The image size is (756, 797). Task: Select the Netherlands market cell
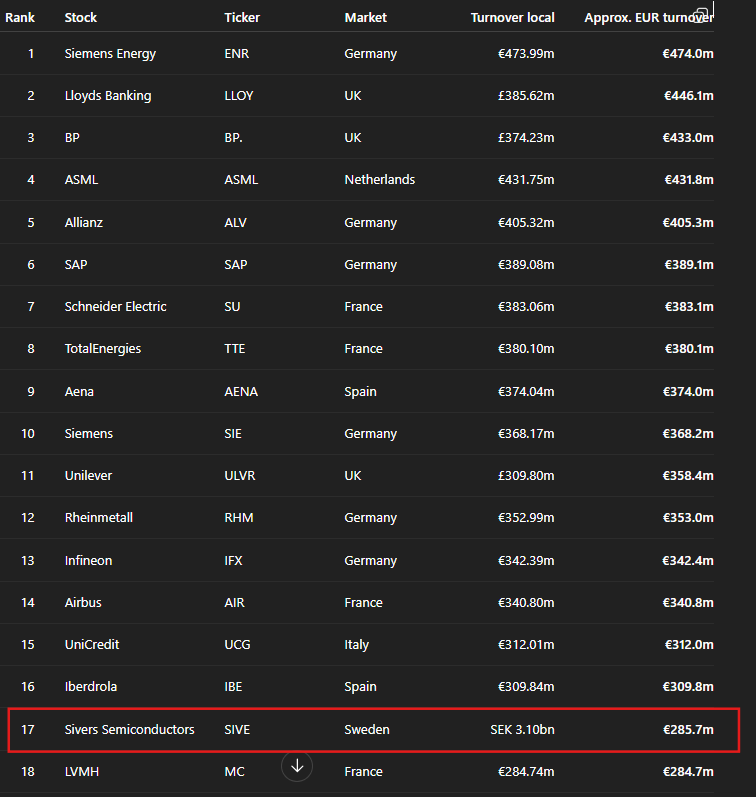(x=379, y=180)
